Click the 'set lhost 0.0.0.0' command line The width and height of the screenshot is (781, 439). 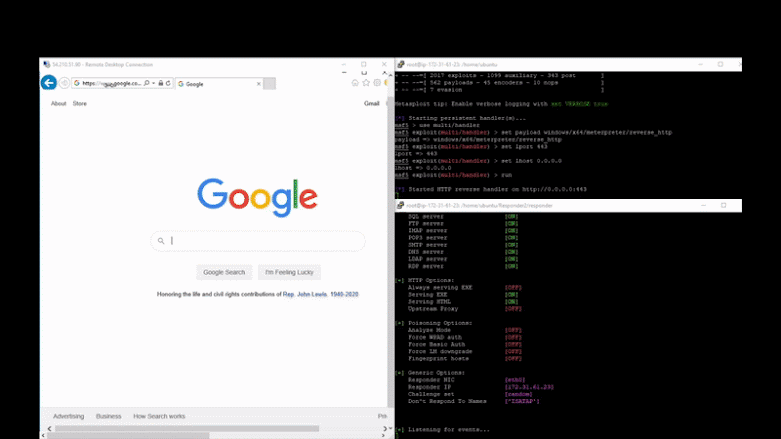click(479, 161)
